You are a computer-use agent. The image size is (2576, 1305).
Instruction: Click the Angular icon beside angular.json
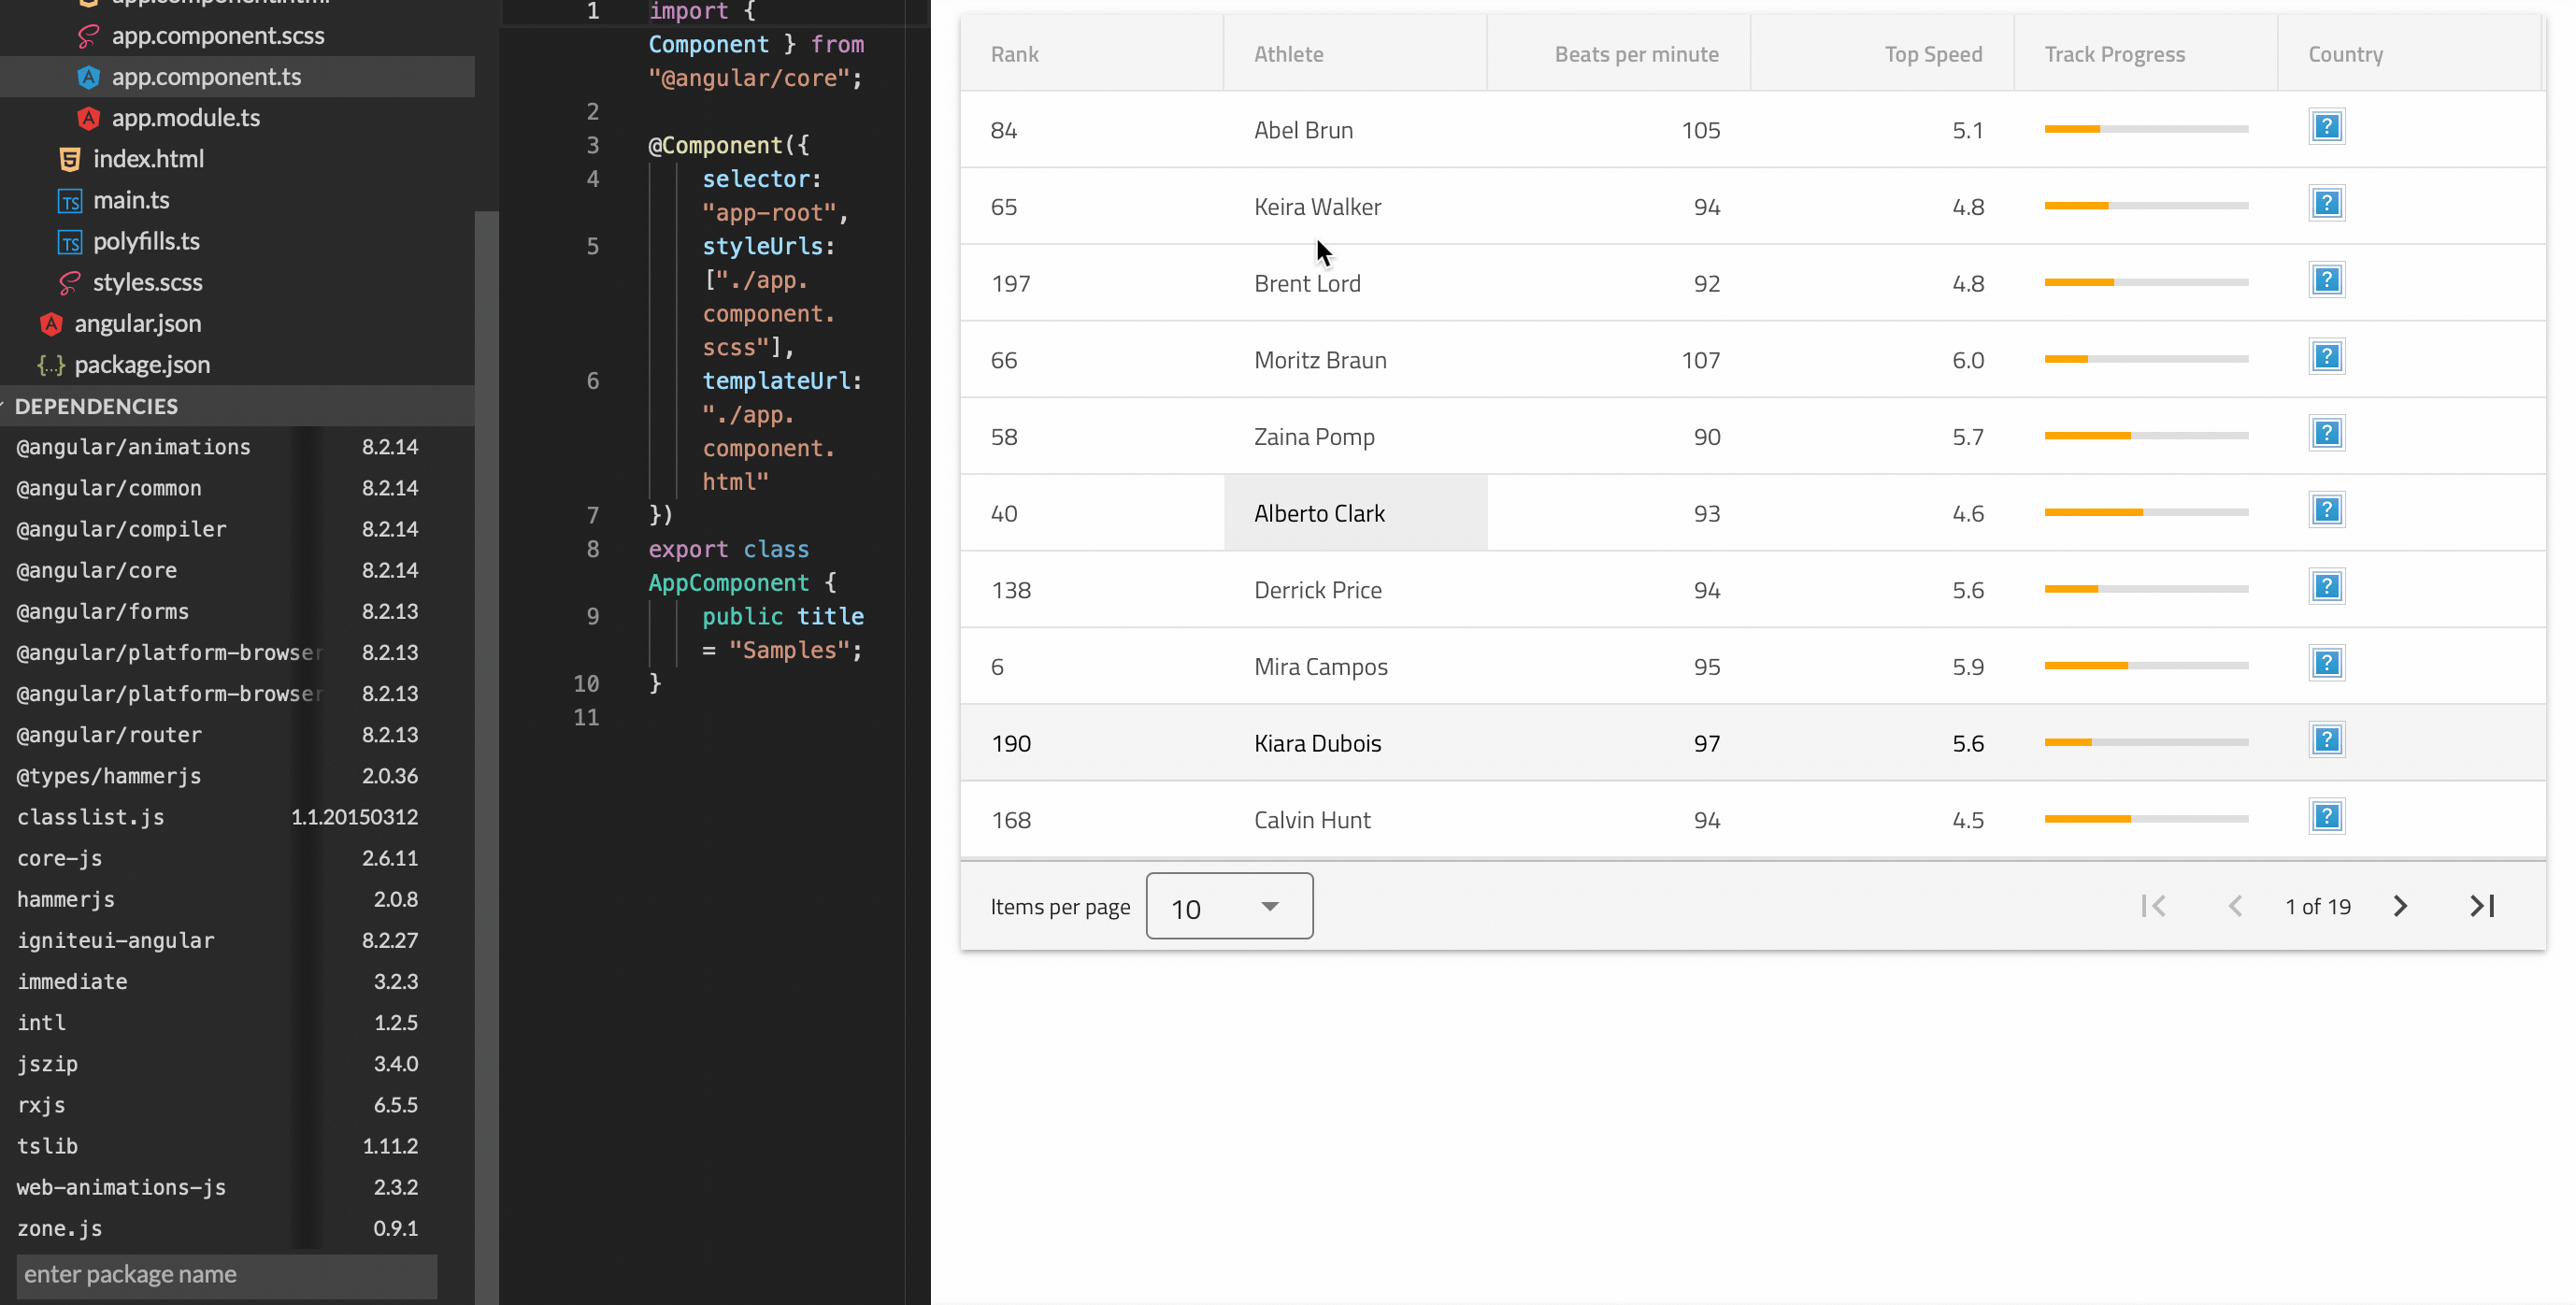pos(51,324)
